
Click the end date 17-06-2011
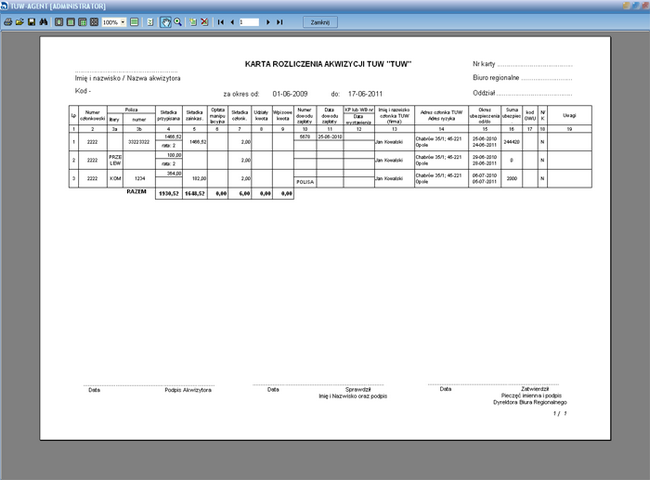pyautogui.click(x=365, y=94)
